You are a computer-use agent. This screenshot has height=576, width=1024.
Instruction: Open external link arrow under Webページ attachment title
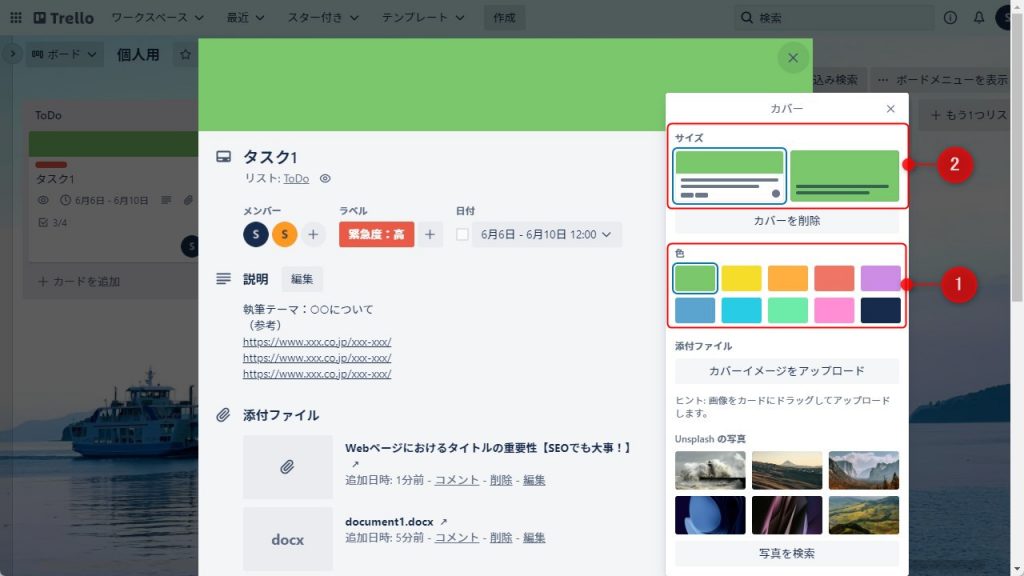[x=355, y=464]
